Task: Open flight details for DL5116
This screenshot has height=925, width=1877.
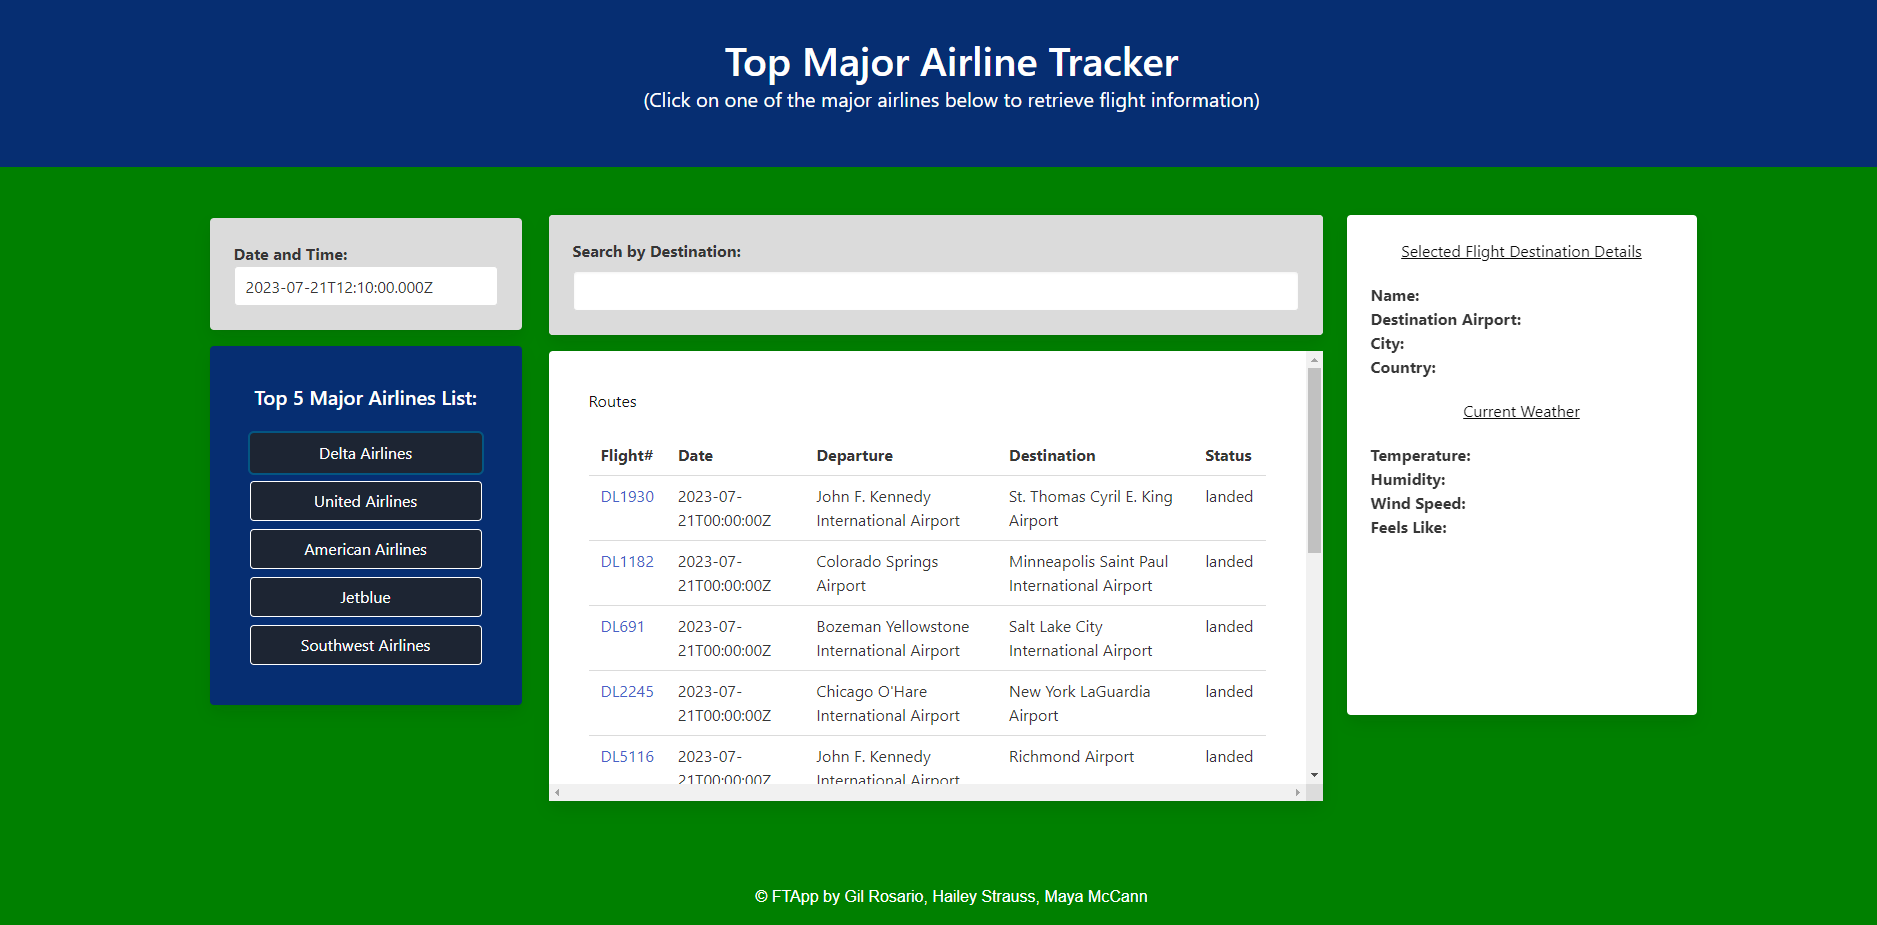Action: [x=626, y=756]
